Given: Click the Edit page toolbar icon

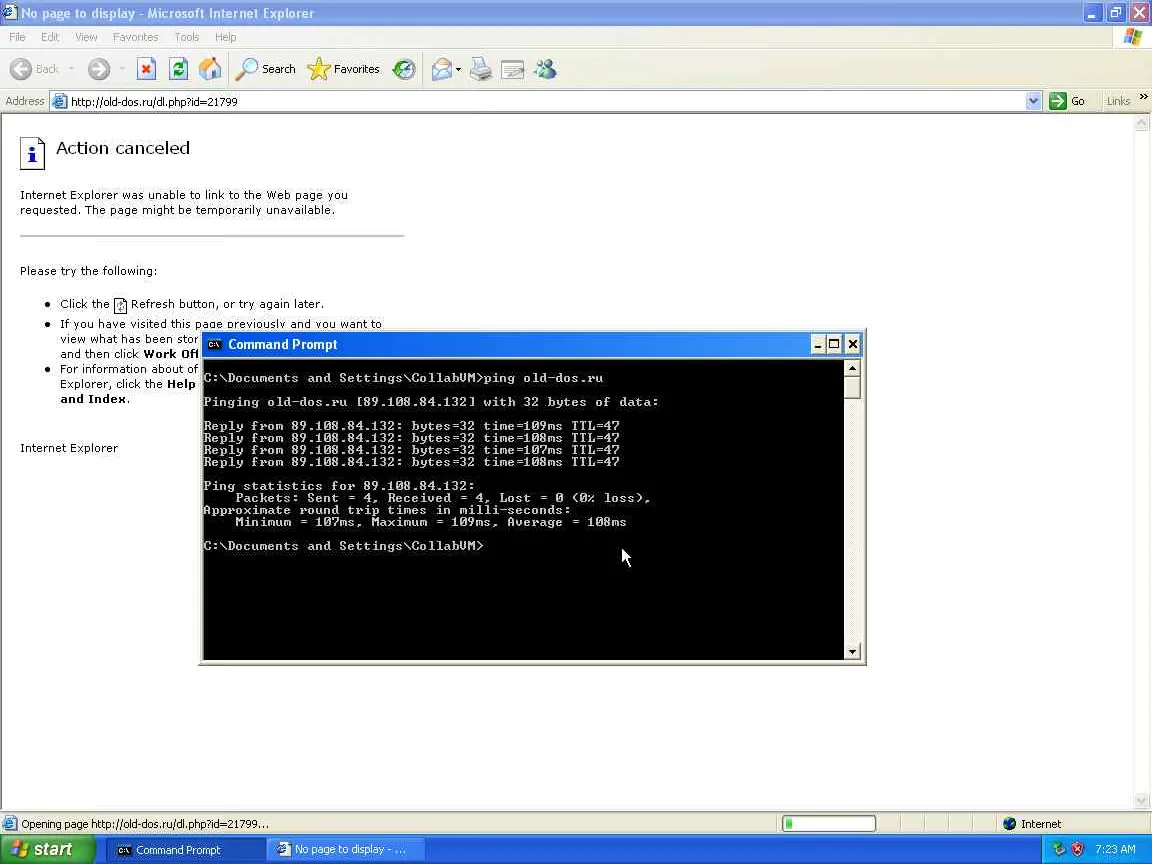Looking at the screenshot, I should pos(513,70).
